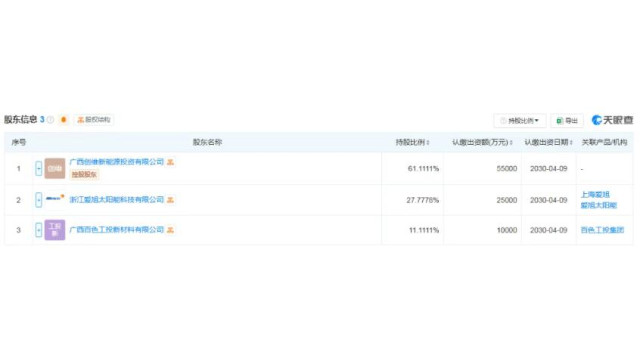Click the 序号 column header
The width and height of the screenshot is (640, 360).
pos(18,142)
